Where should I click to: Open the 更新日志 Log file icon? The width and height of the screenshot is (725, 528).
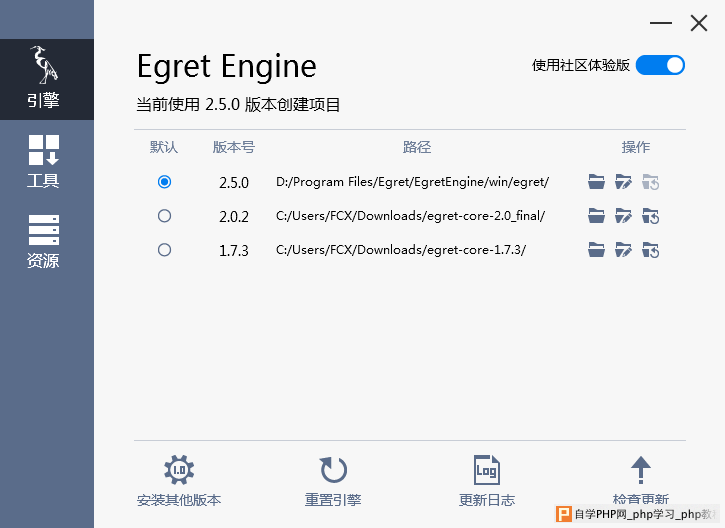point(487,470)
